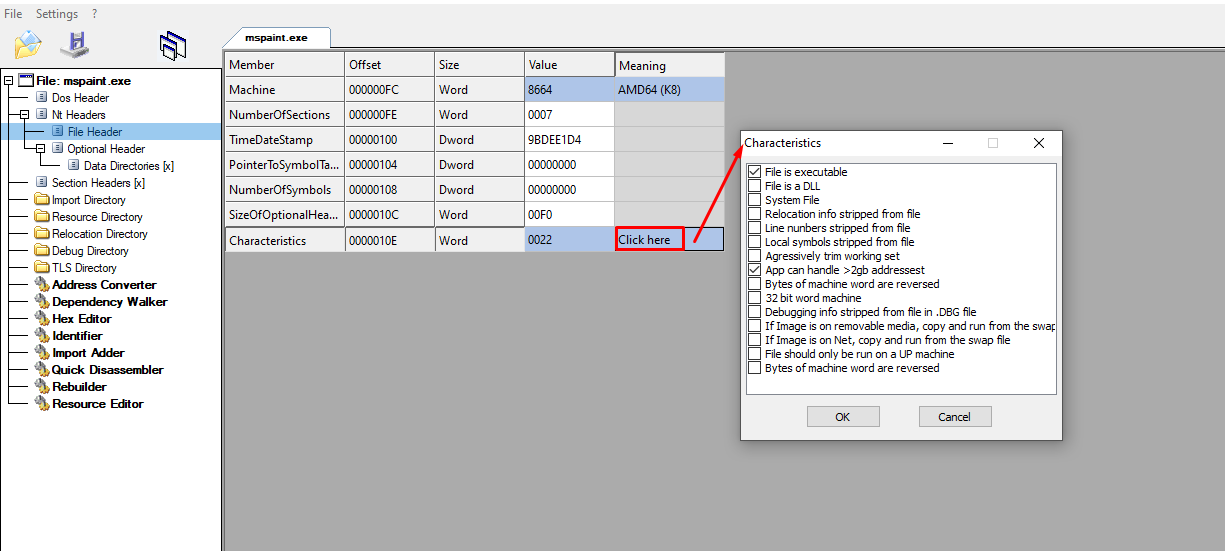Open the TLS Directory folder icon

pyautogui.click(x=42, y=268)
